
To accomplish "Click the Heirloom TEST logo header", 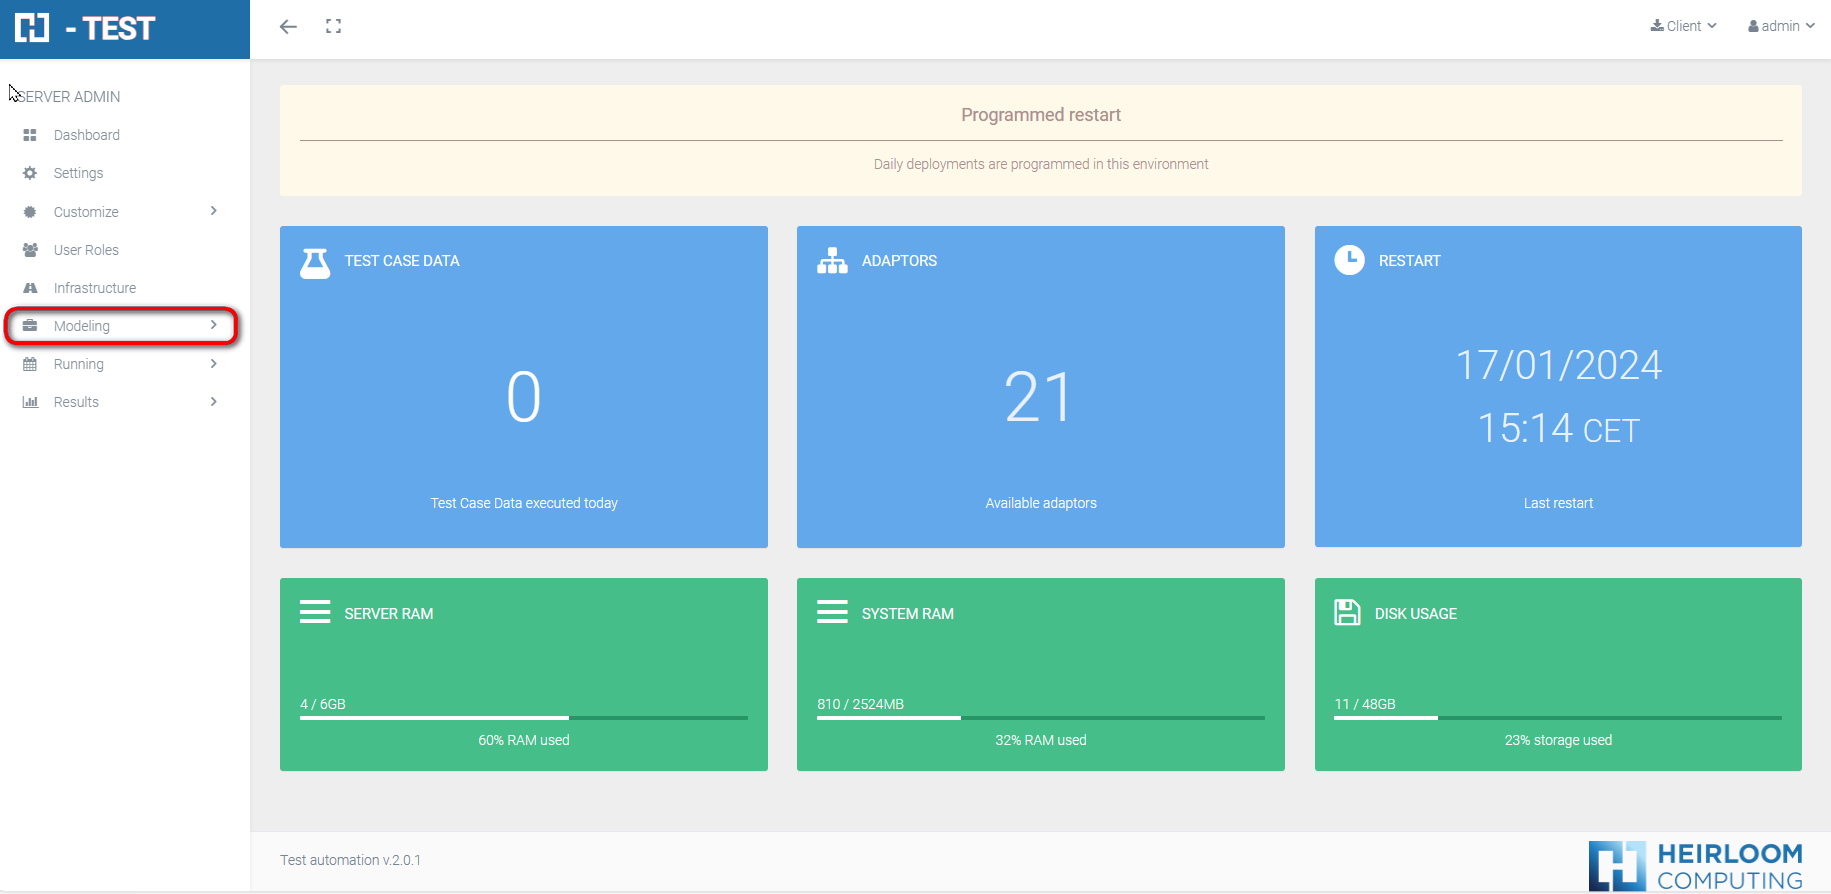I will [x=86, y=28].
